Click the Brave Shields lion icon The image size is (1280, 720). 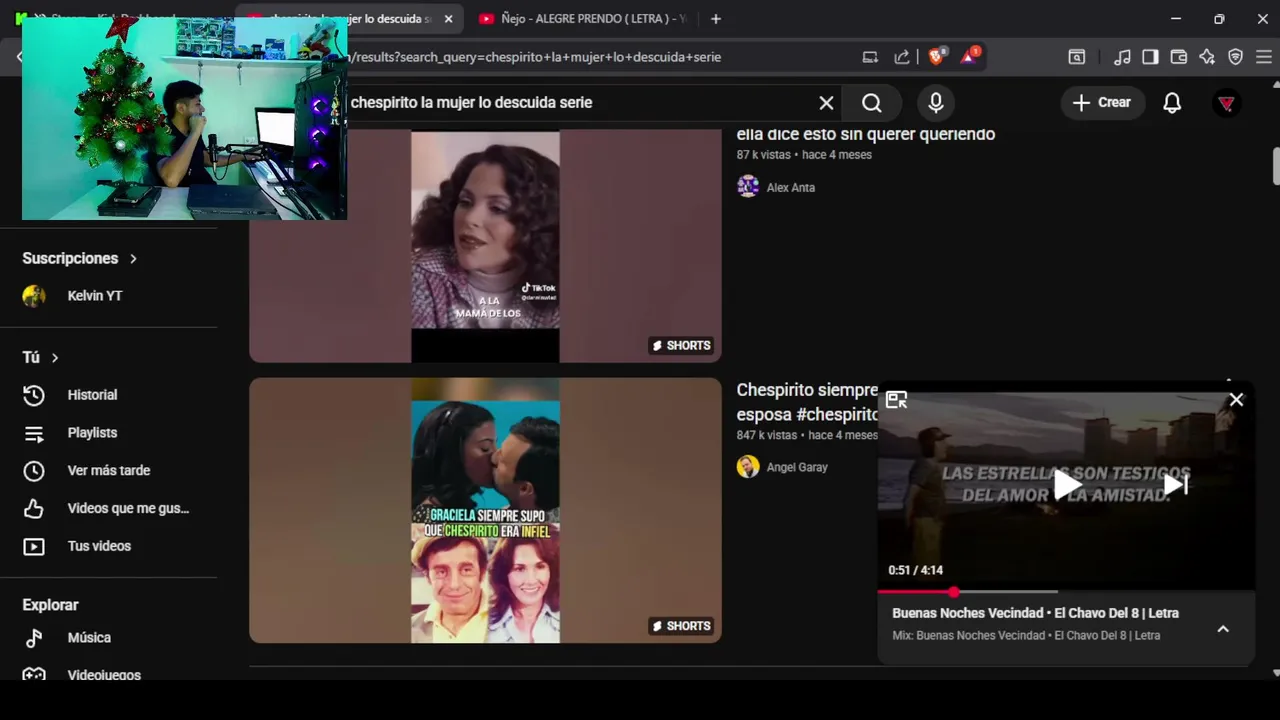(936, 57)
